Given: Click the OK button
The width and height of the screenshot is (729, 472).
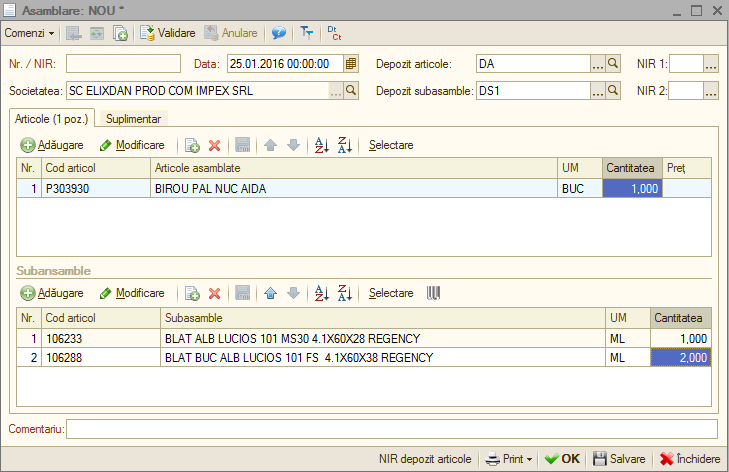Looking at the screenshot, I should pos(562,459).
